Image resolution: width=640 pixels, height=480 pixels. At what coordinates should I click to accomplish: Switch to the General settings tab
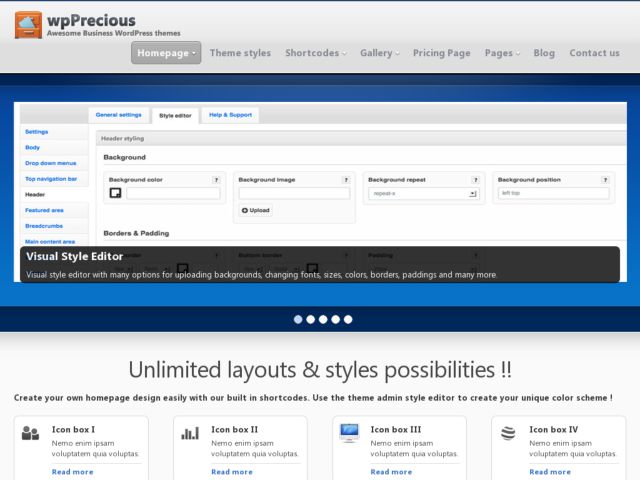coord(119,115)
